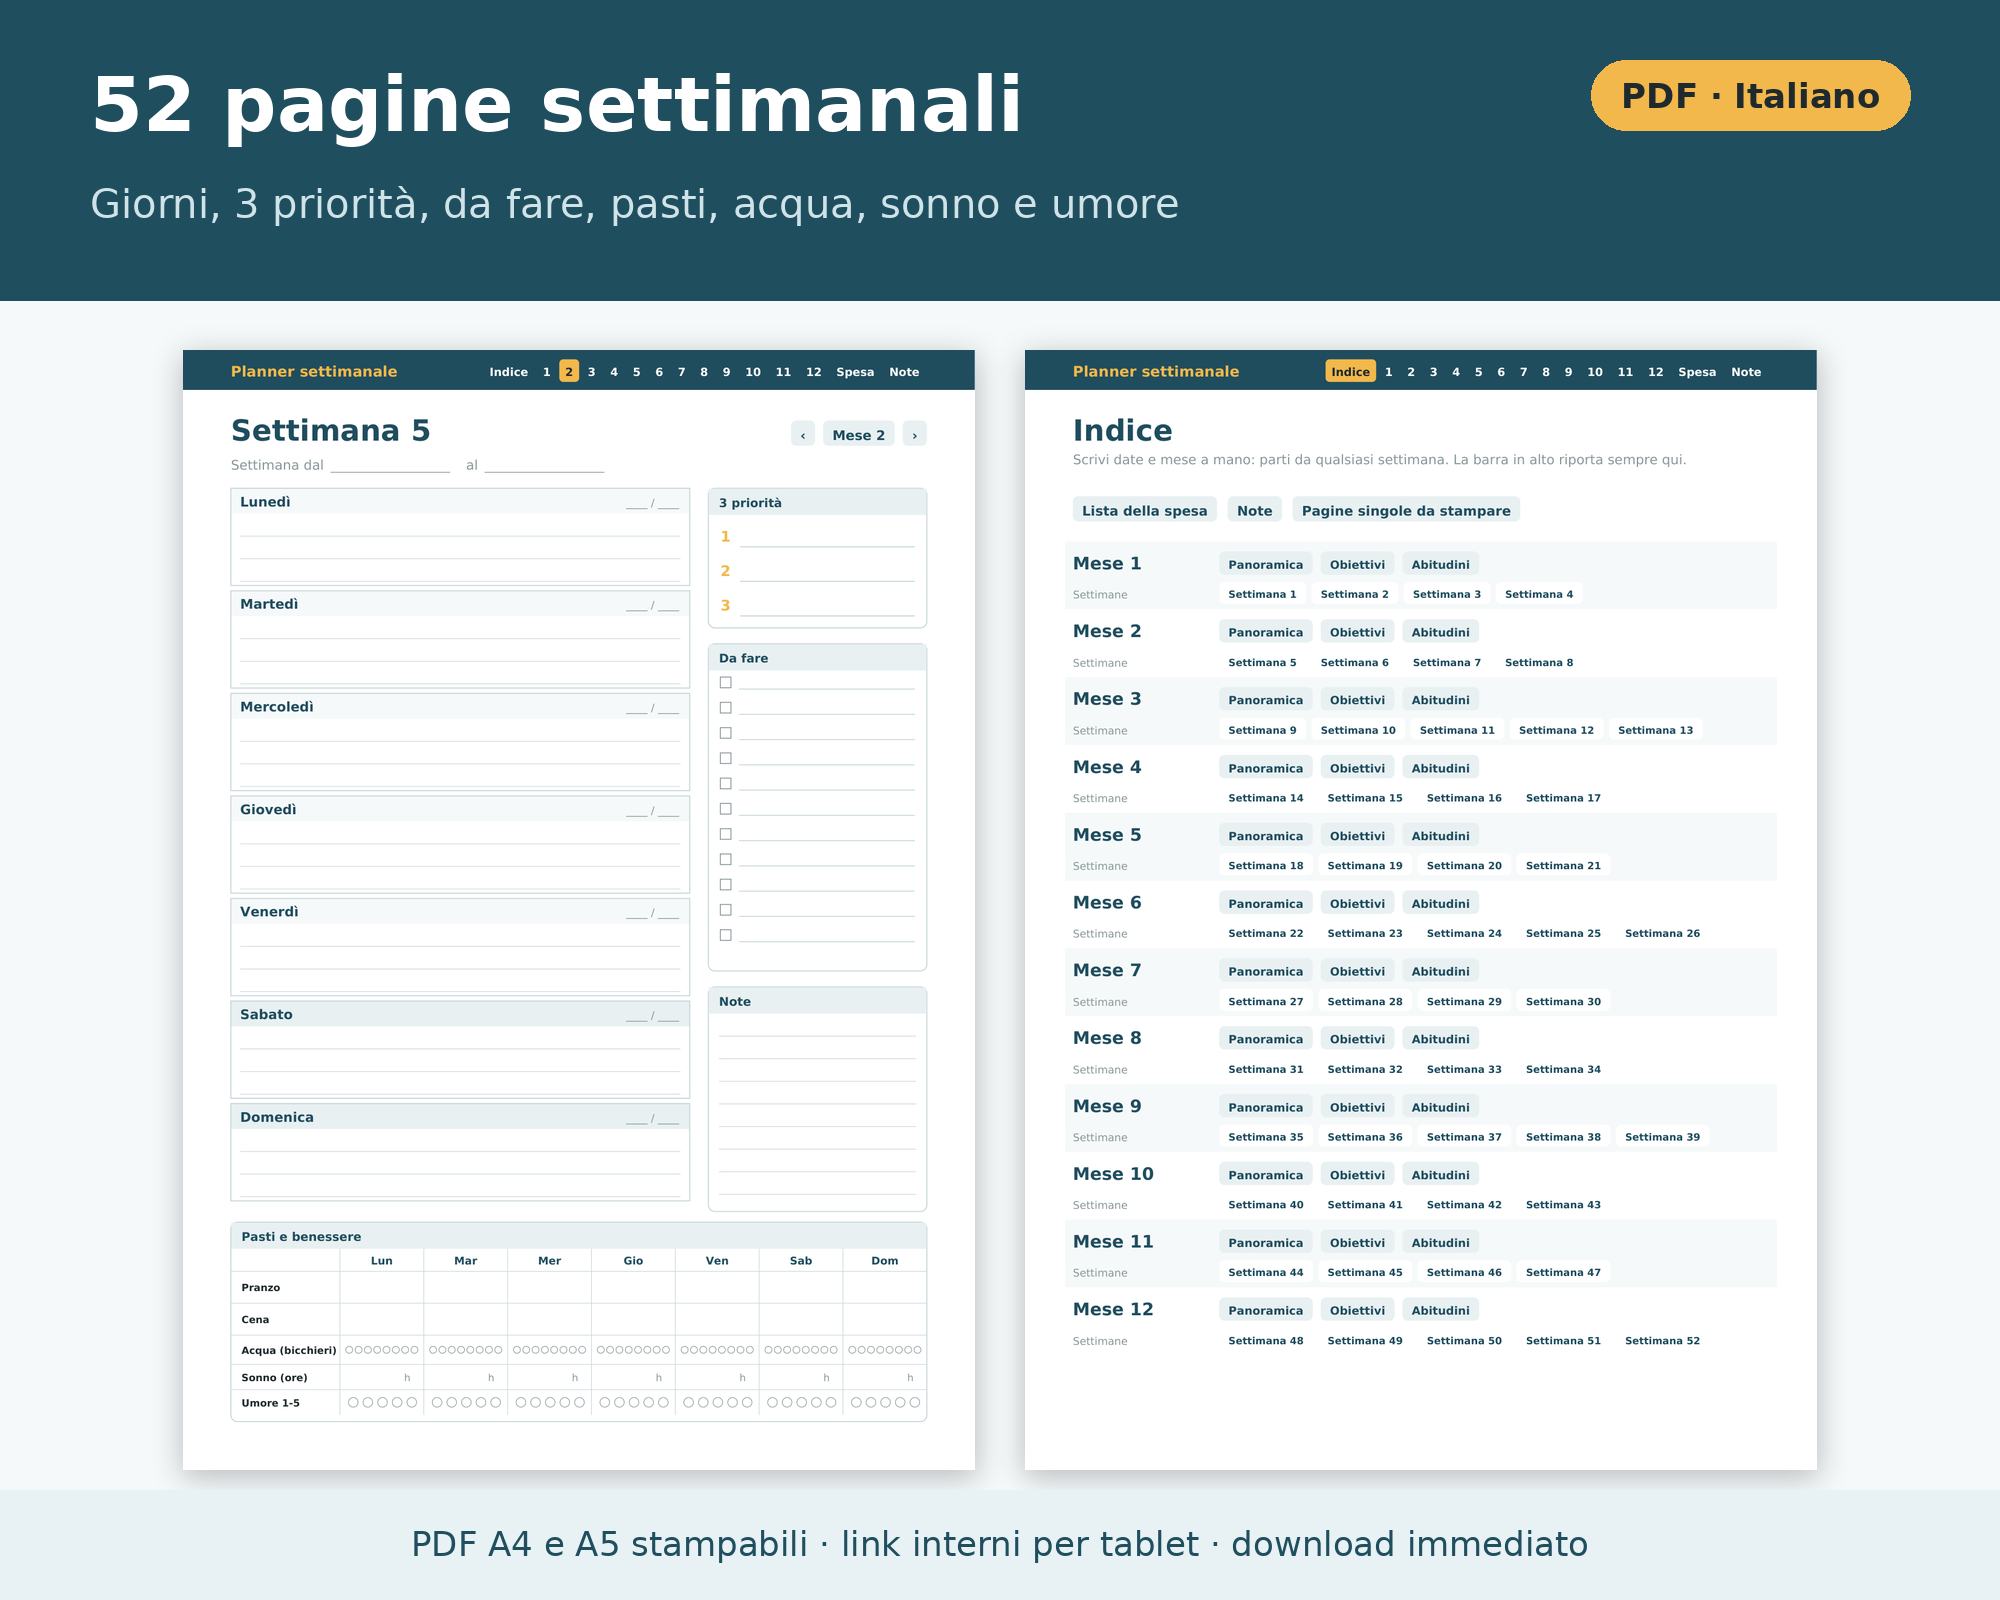
Task: Go to Settimana 5 link in Indice
Action: 1262,662
